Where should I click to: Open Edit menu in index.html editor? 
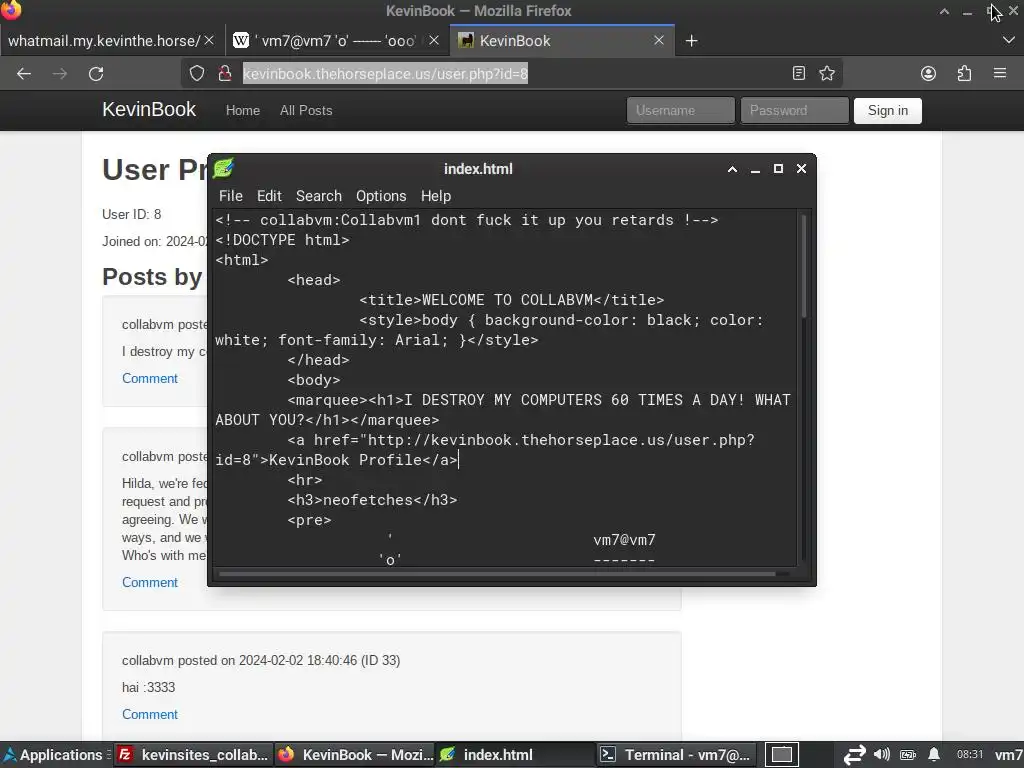coord(269,196)
